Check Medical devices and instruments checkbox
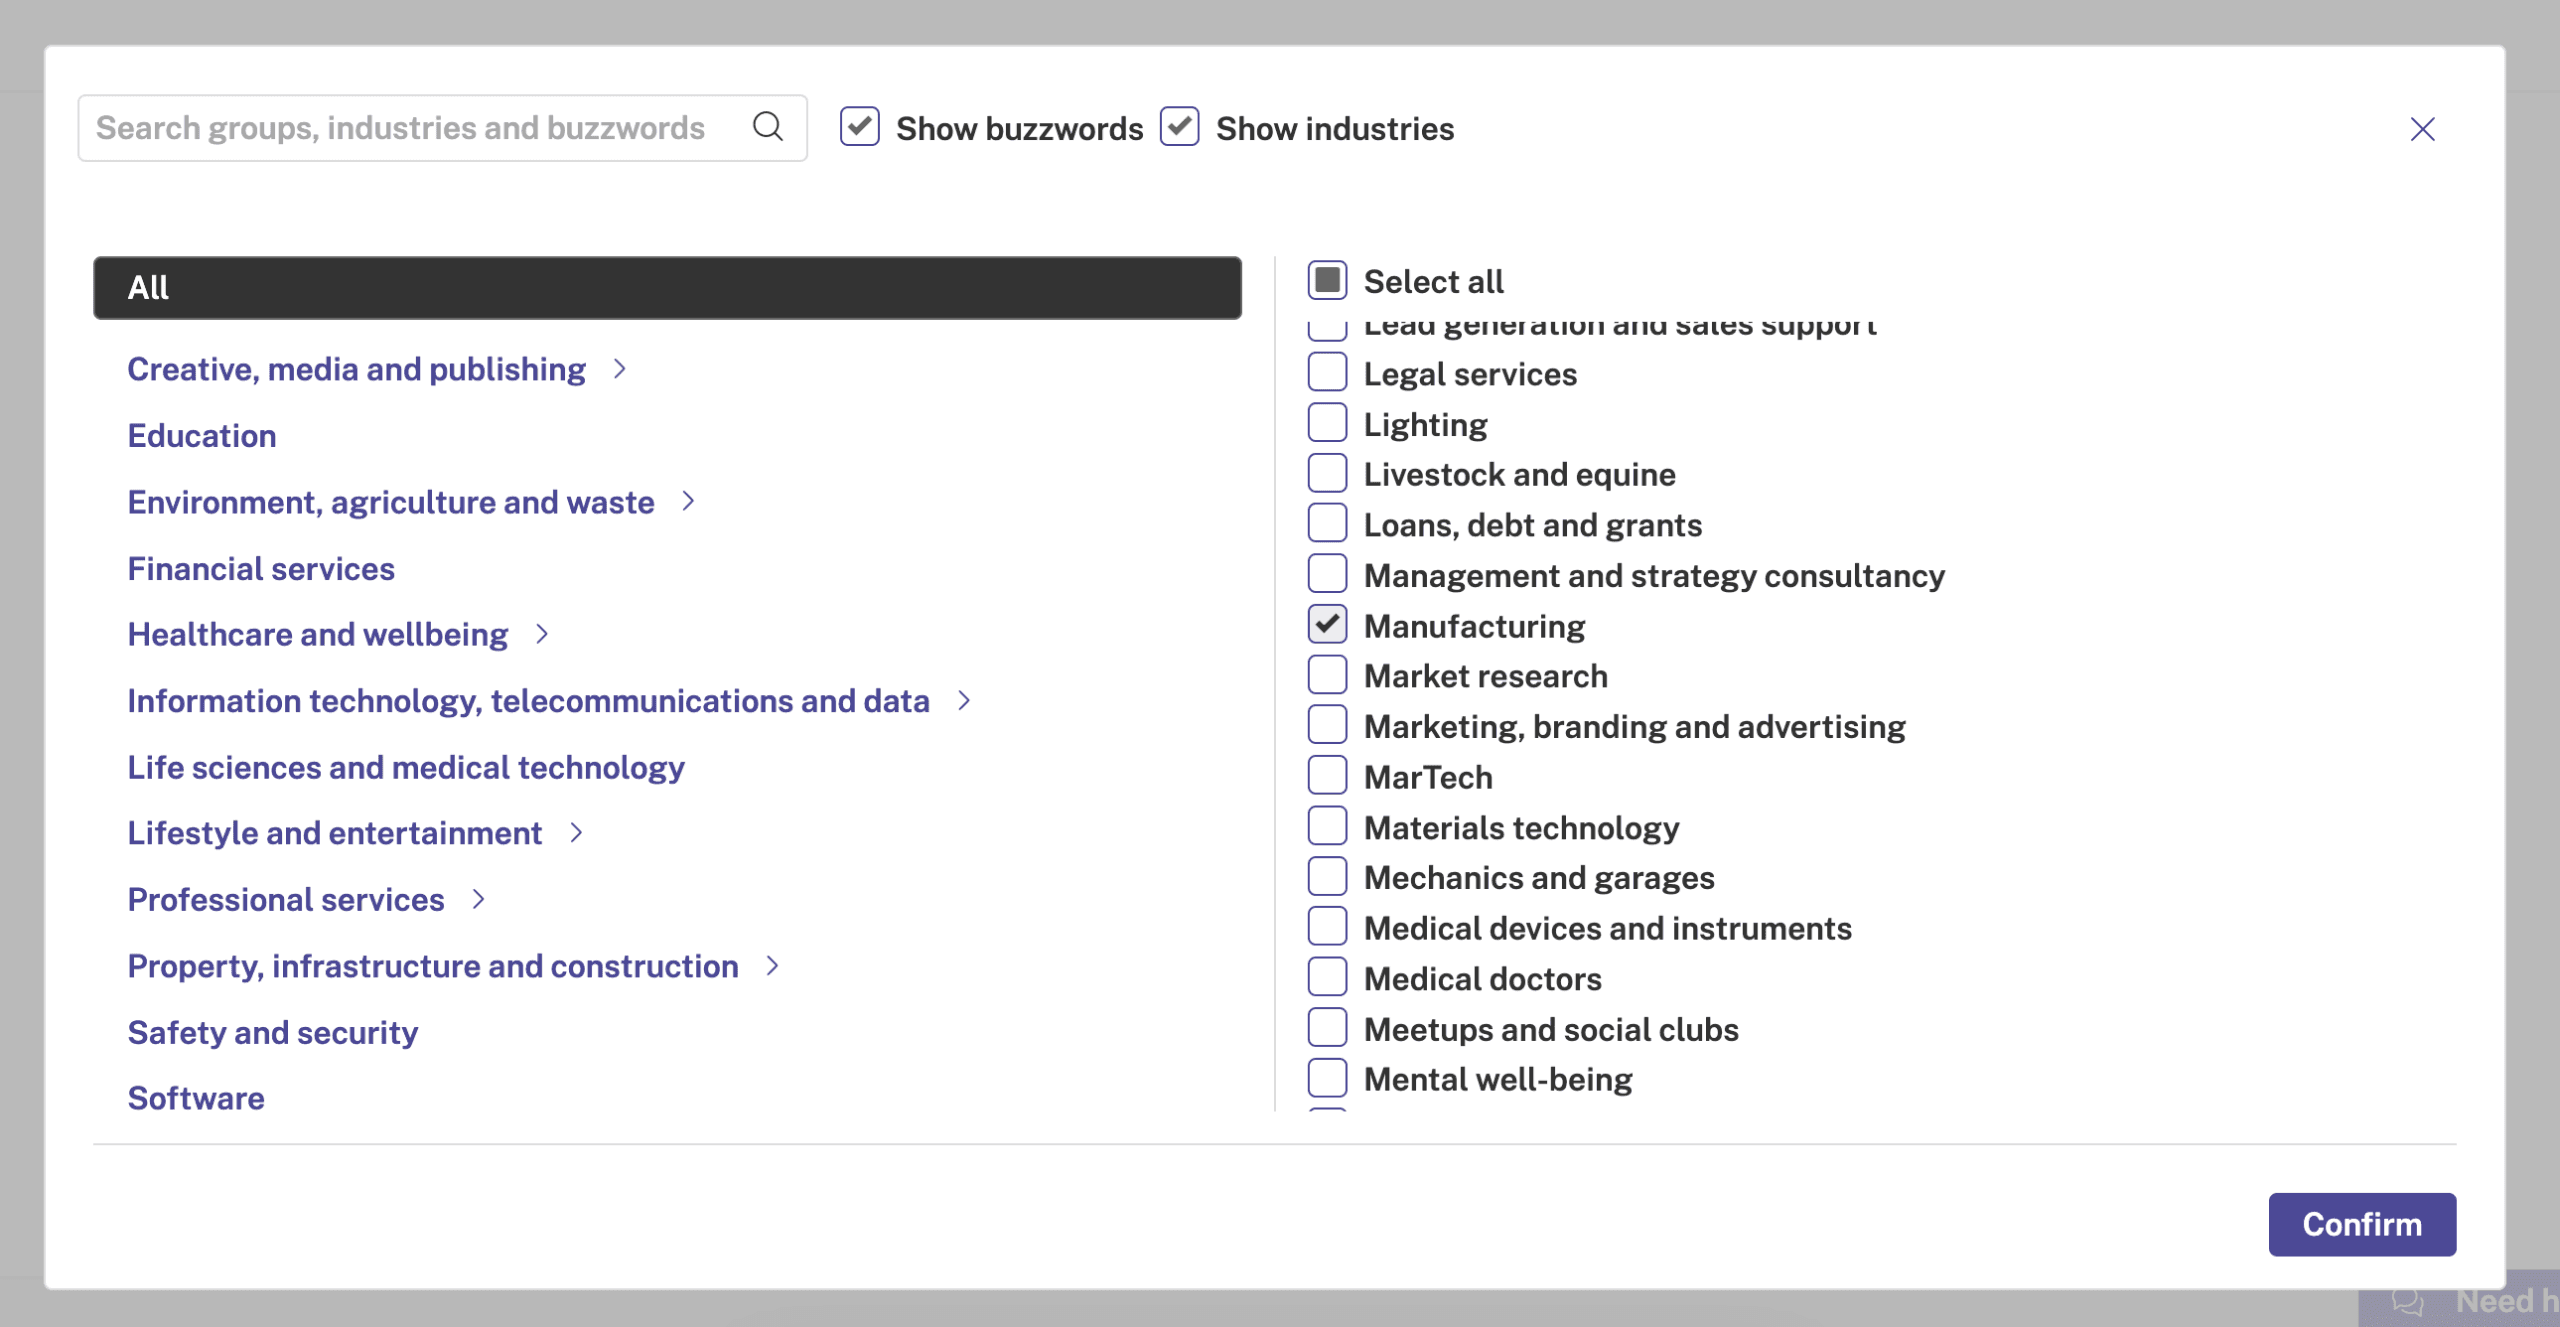 pos(1327,927)
